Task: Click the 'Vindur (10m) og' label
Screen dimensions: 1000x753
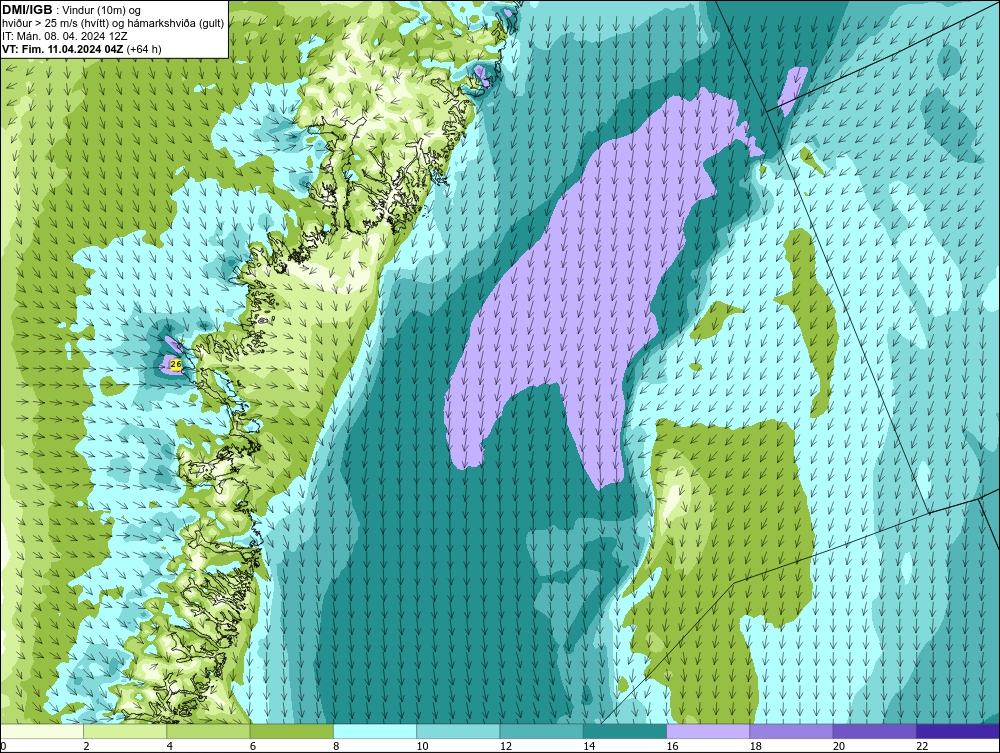Action: coord(102,10)
